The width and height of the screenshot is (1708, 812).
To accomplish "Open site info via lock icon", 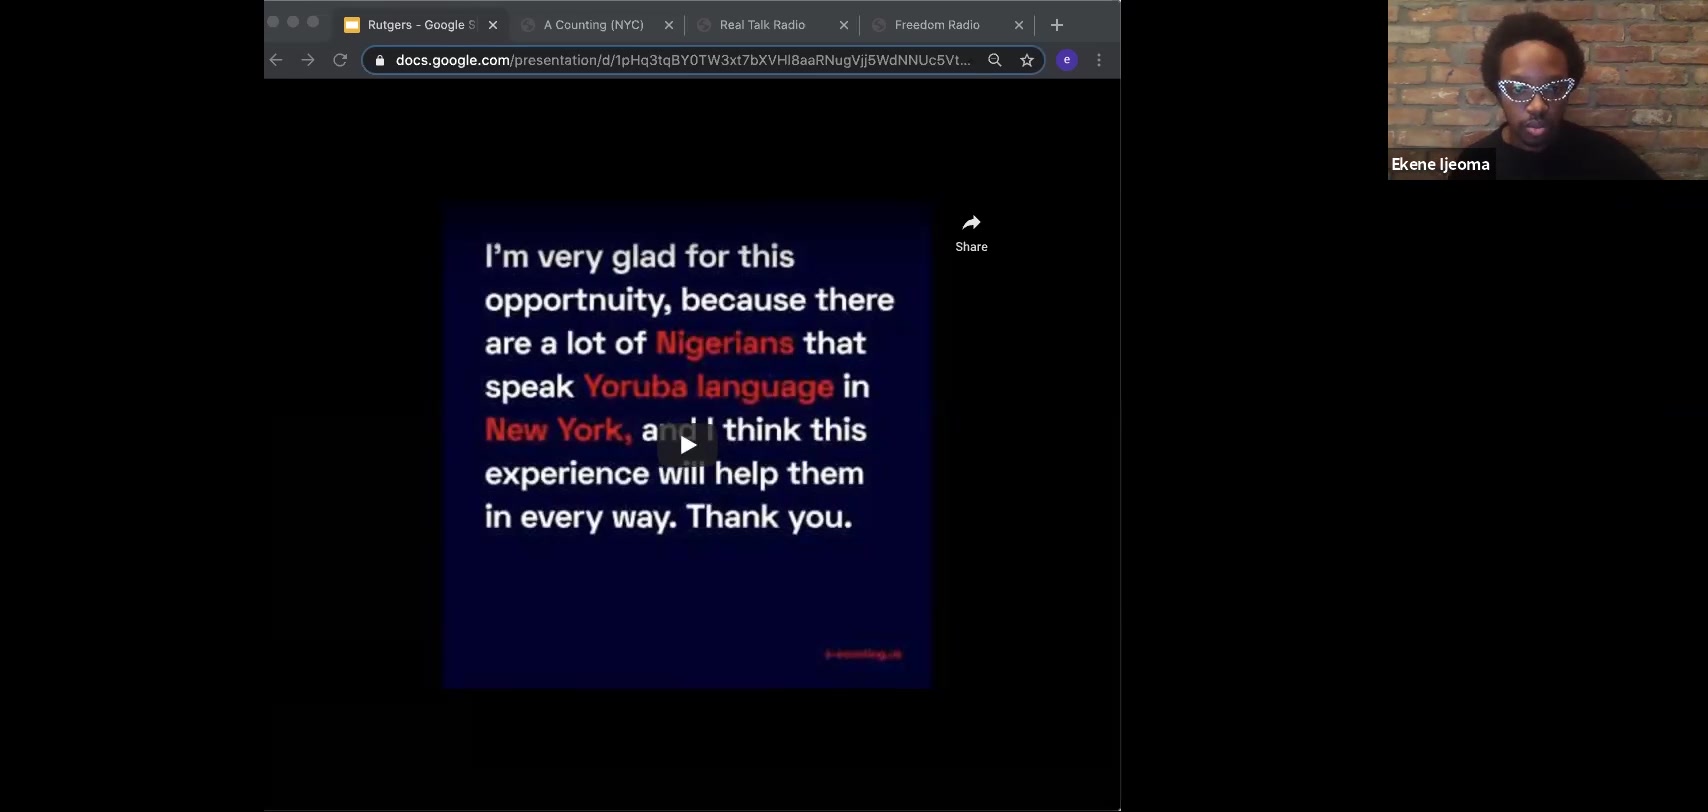I will (380, 60).
